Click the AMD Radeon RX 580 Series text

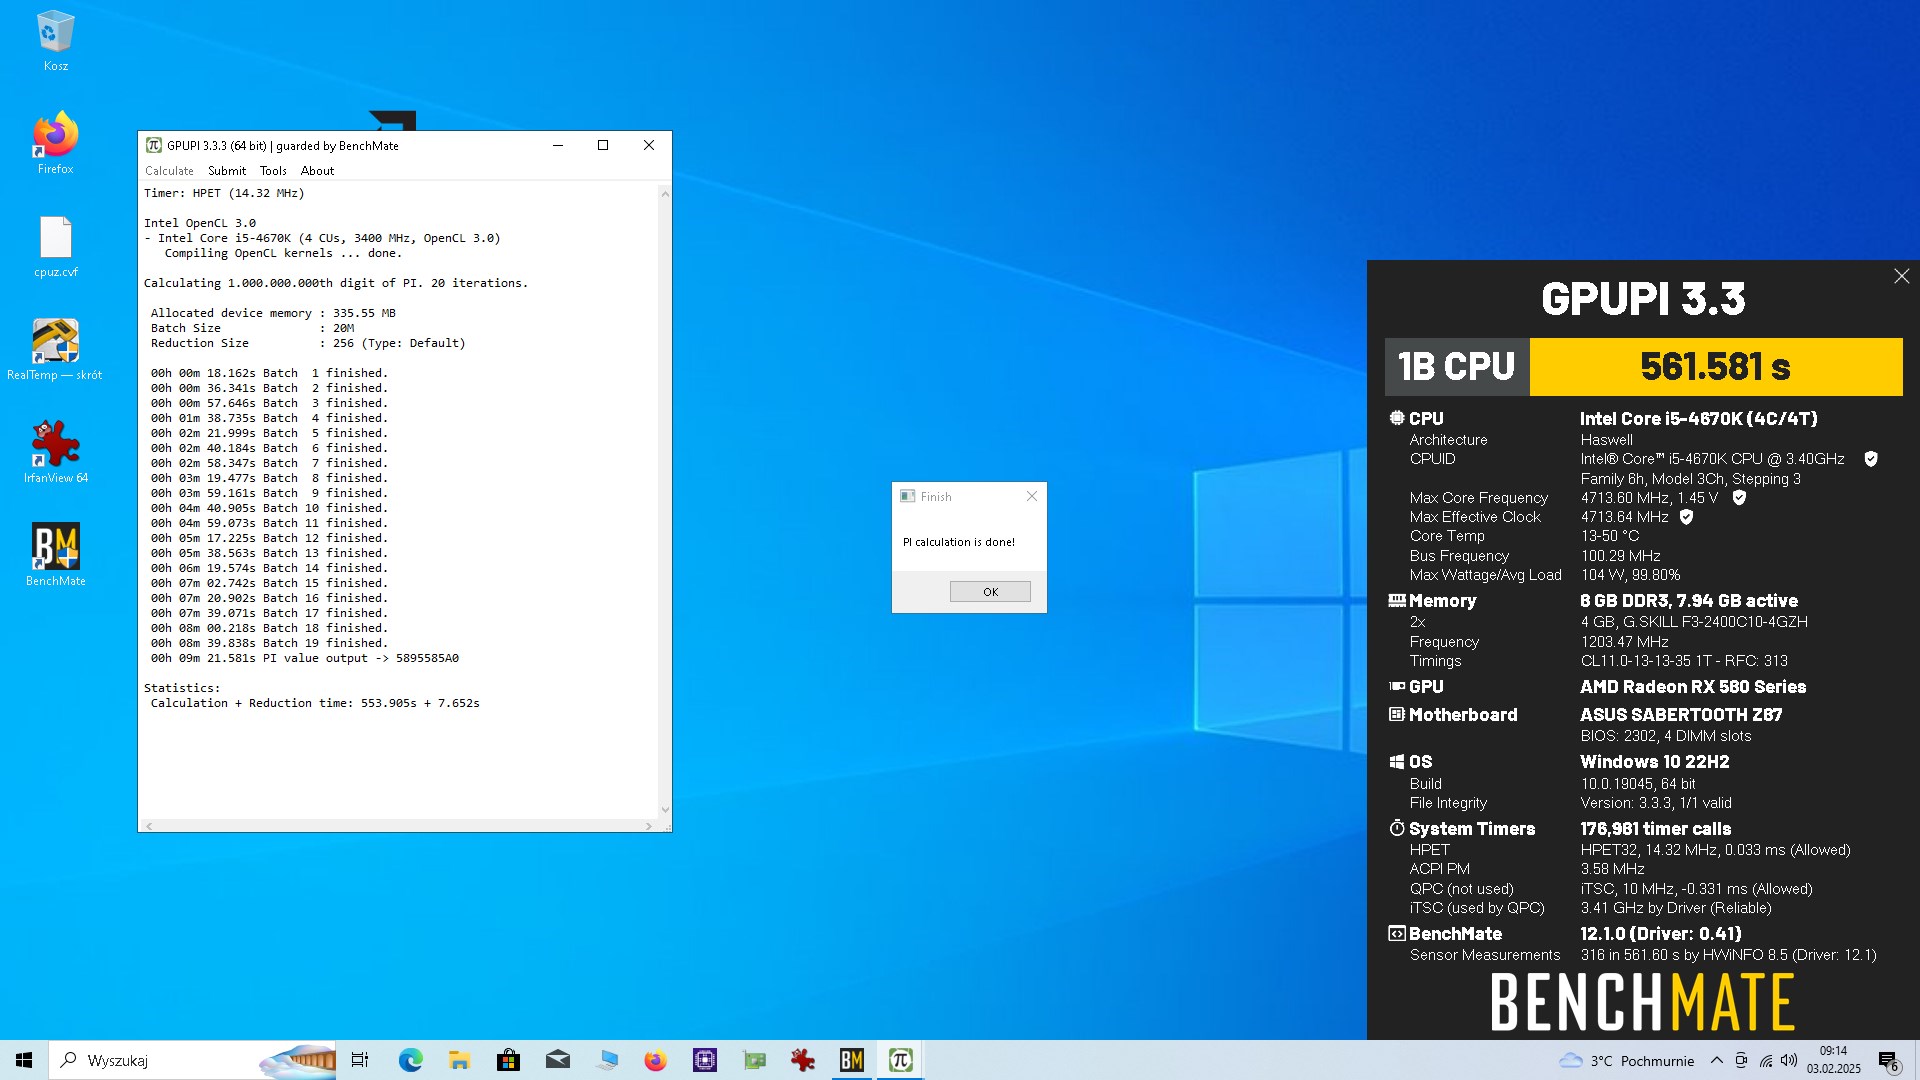[x=1693, y=687]
